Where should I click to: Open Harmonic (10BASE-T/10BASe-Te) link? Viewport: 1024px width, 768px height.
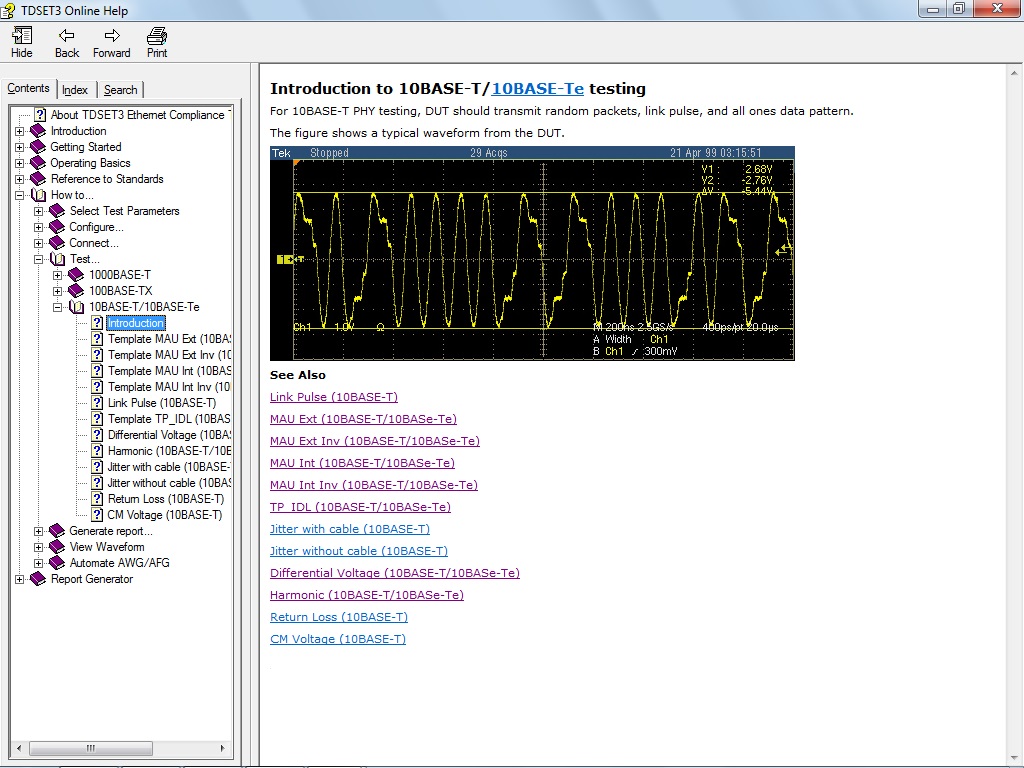(x=367, y=595)
